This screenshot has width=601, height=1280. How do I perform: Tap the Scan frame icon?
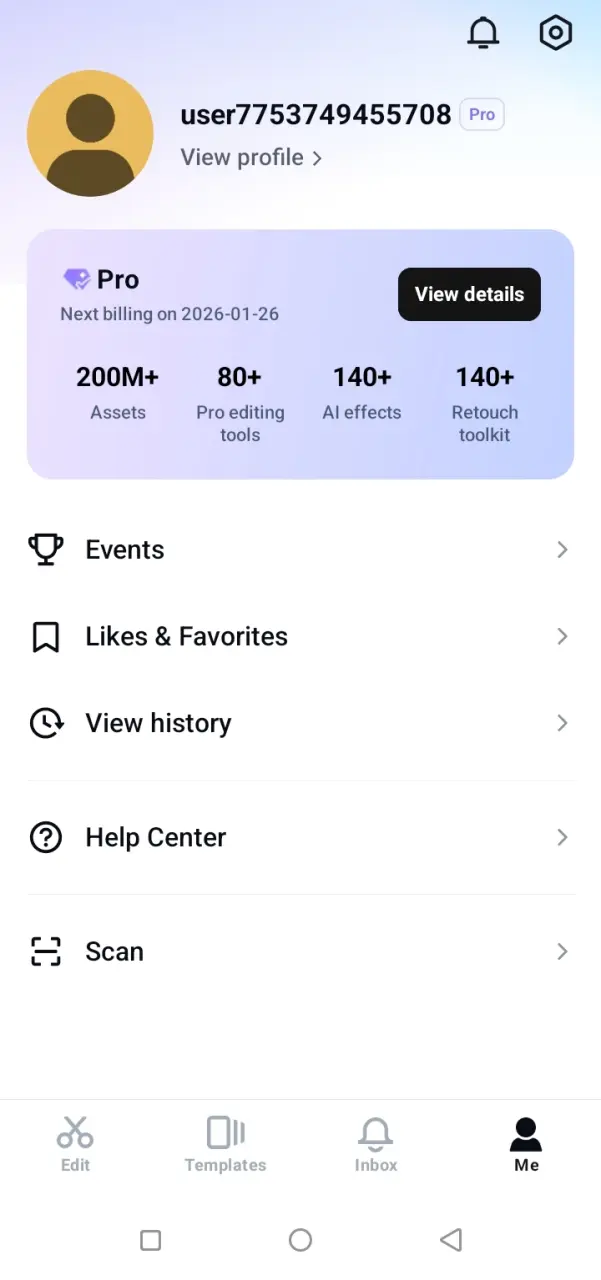tap(46, 951)
